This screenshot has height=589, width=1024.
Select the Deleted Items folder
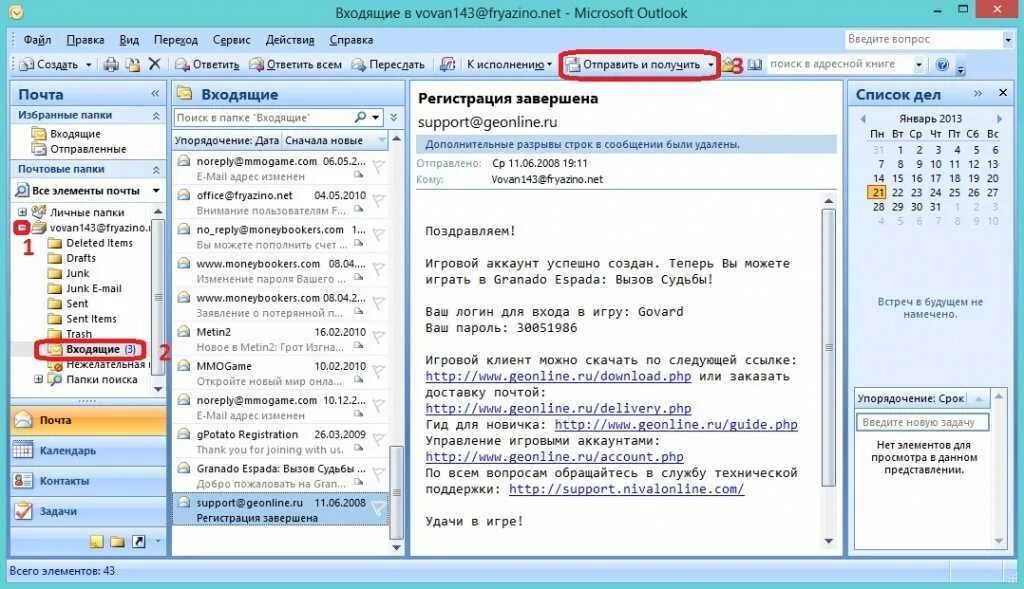[99, 243]
